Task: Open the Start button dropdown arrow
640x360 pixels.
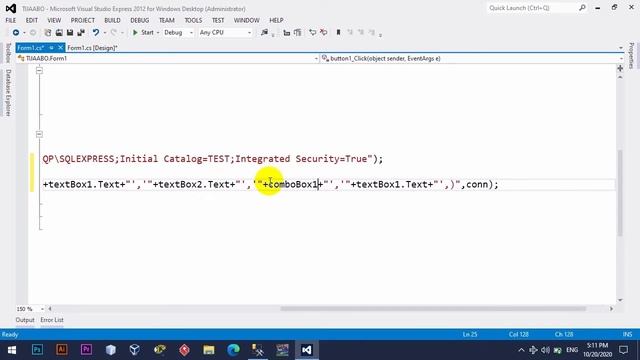Action: click(x=158, y=32)
